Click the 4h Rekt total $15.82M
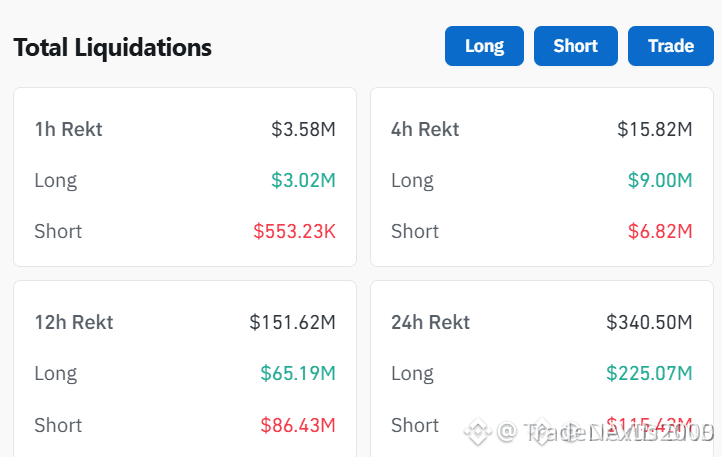Image resolution: width=722 pixels, height=457 pixels. point(655,129)
